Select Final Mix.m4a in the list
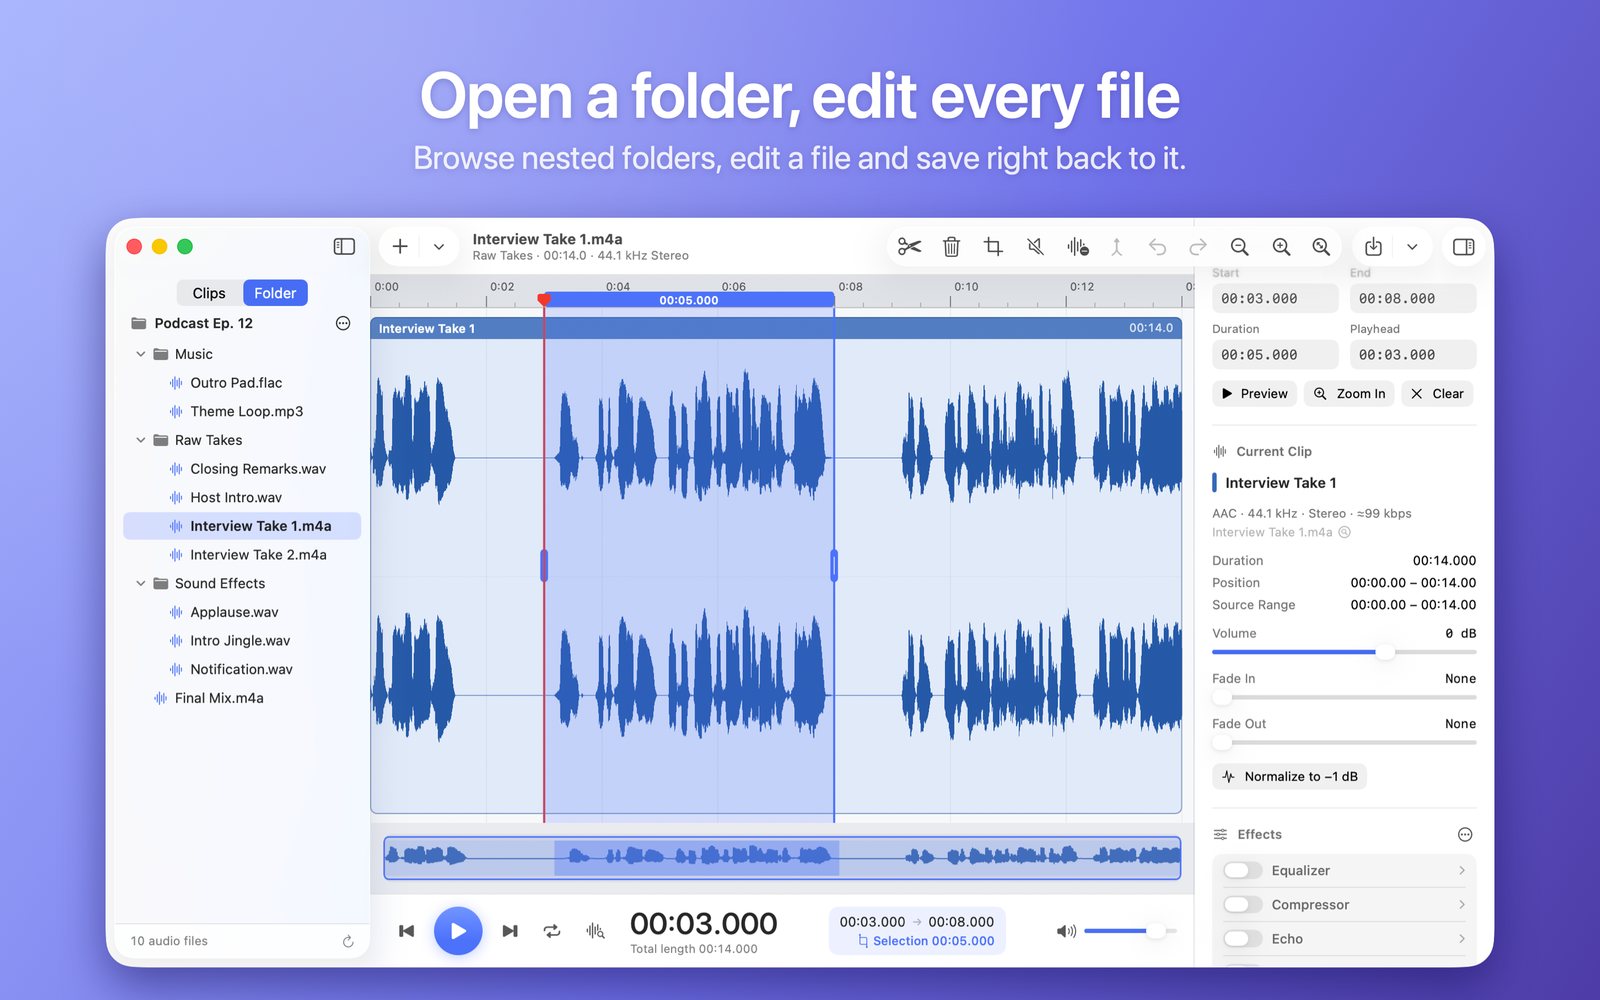The height and width of the screenshot is (1000, 1600). [x=241, y=698]
